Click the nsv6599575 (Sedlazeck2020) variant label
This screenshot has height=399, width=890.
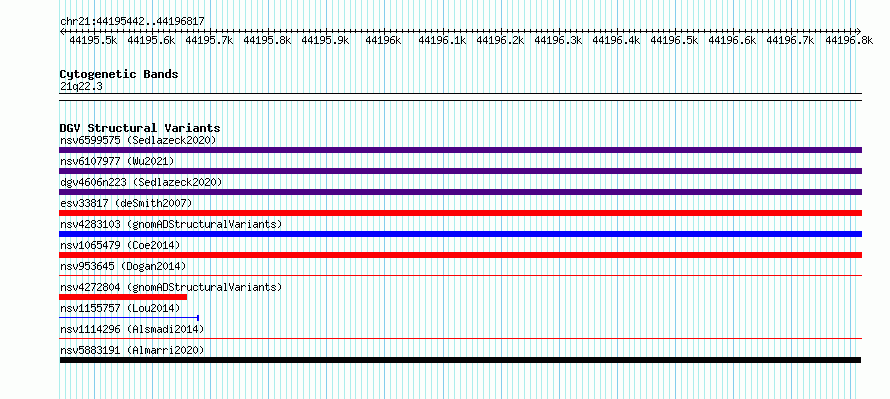tap(138, 140)
